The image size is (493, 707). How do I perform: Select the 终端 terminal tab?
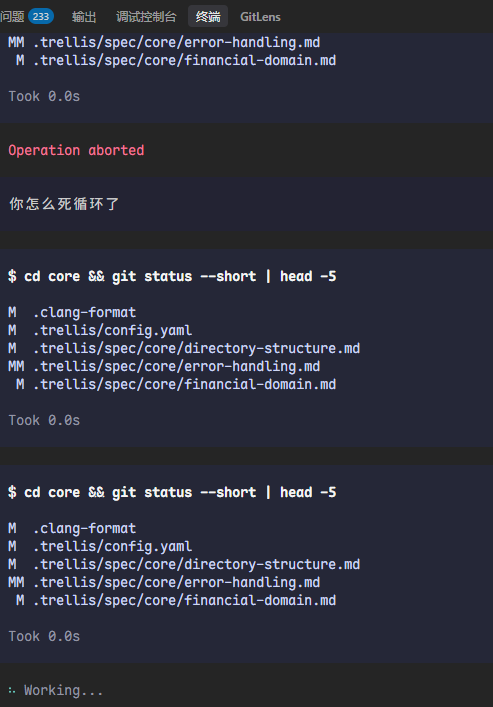tap(208, 17)
